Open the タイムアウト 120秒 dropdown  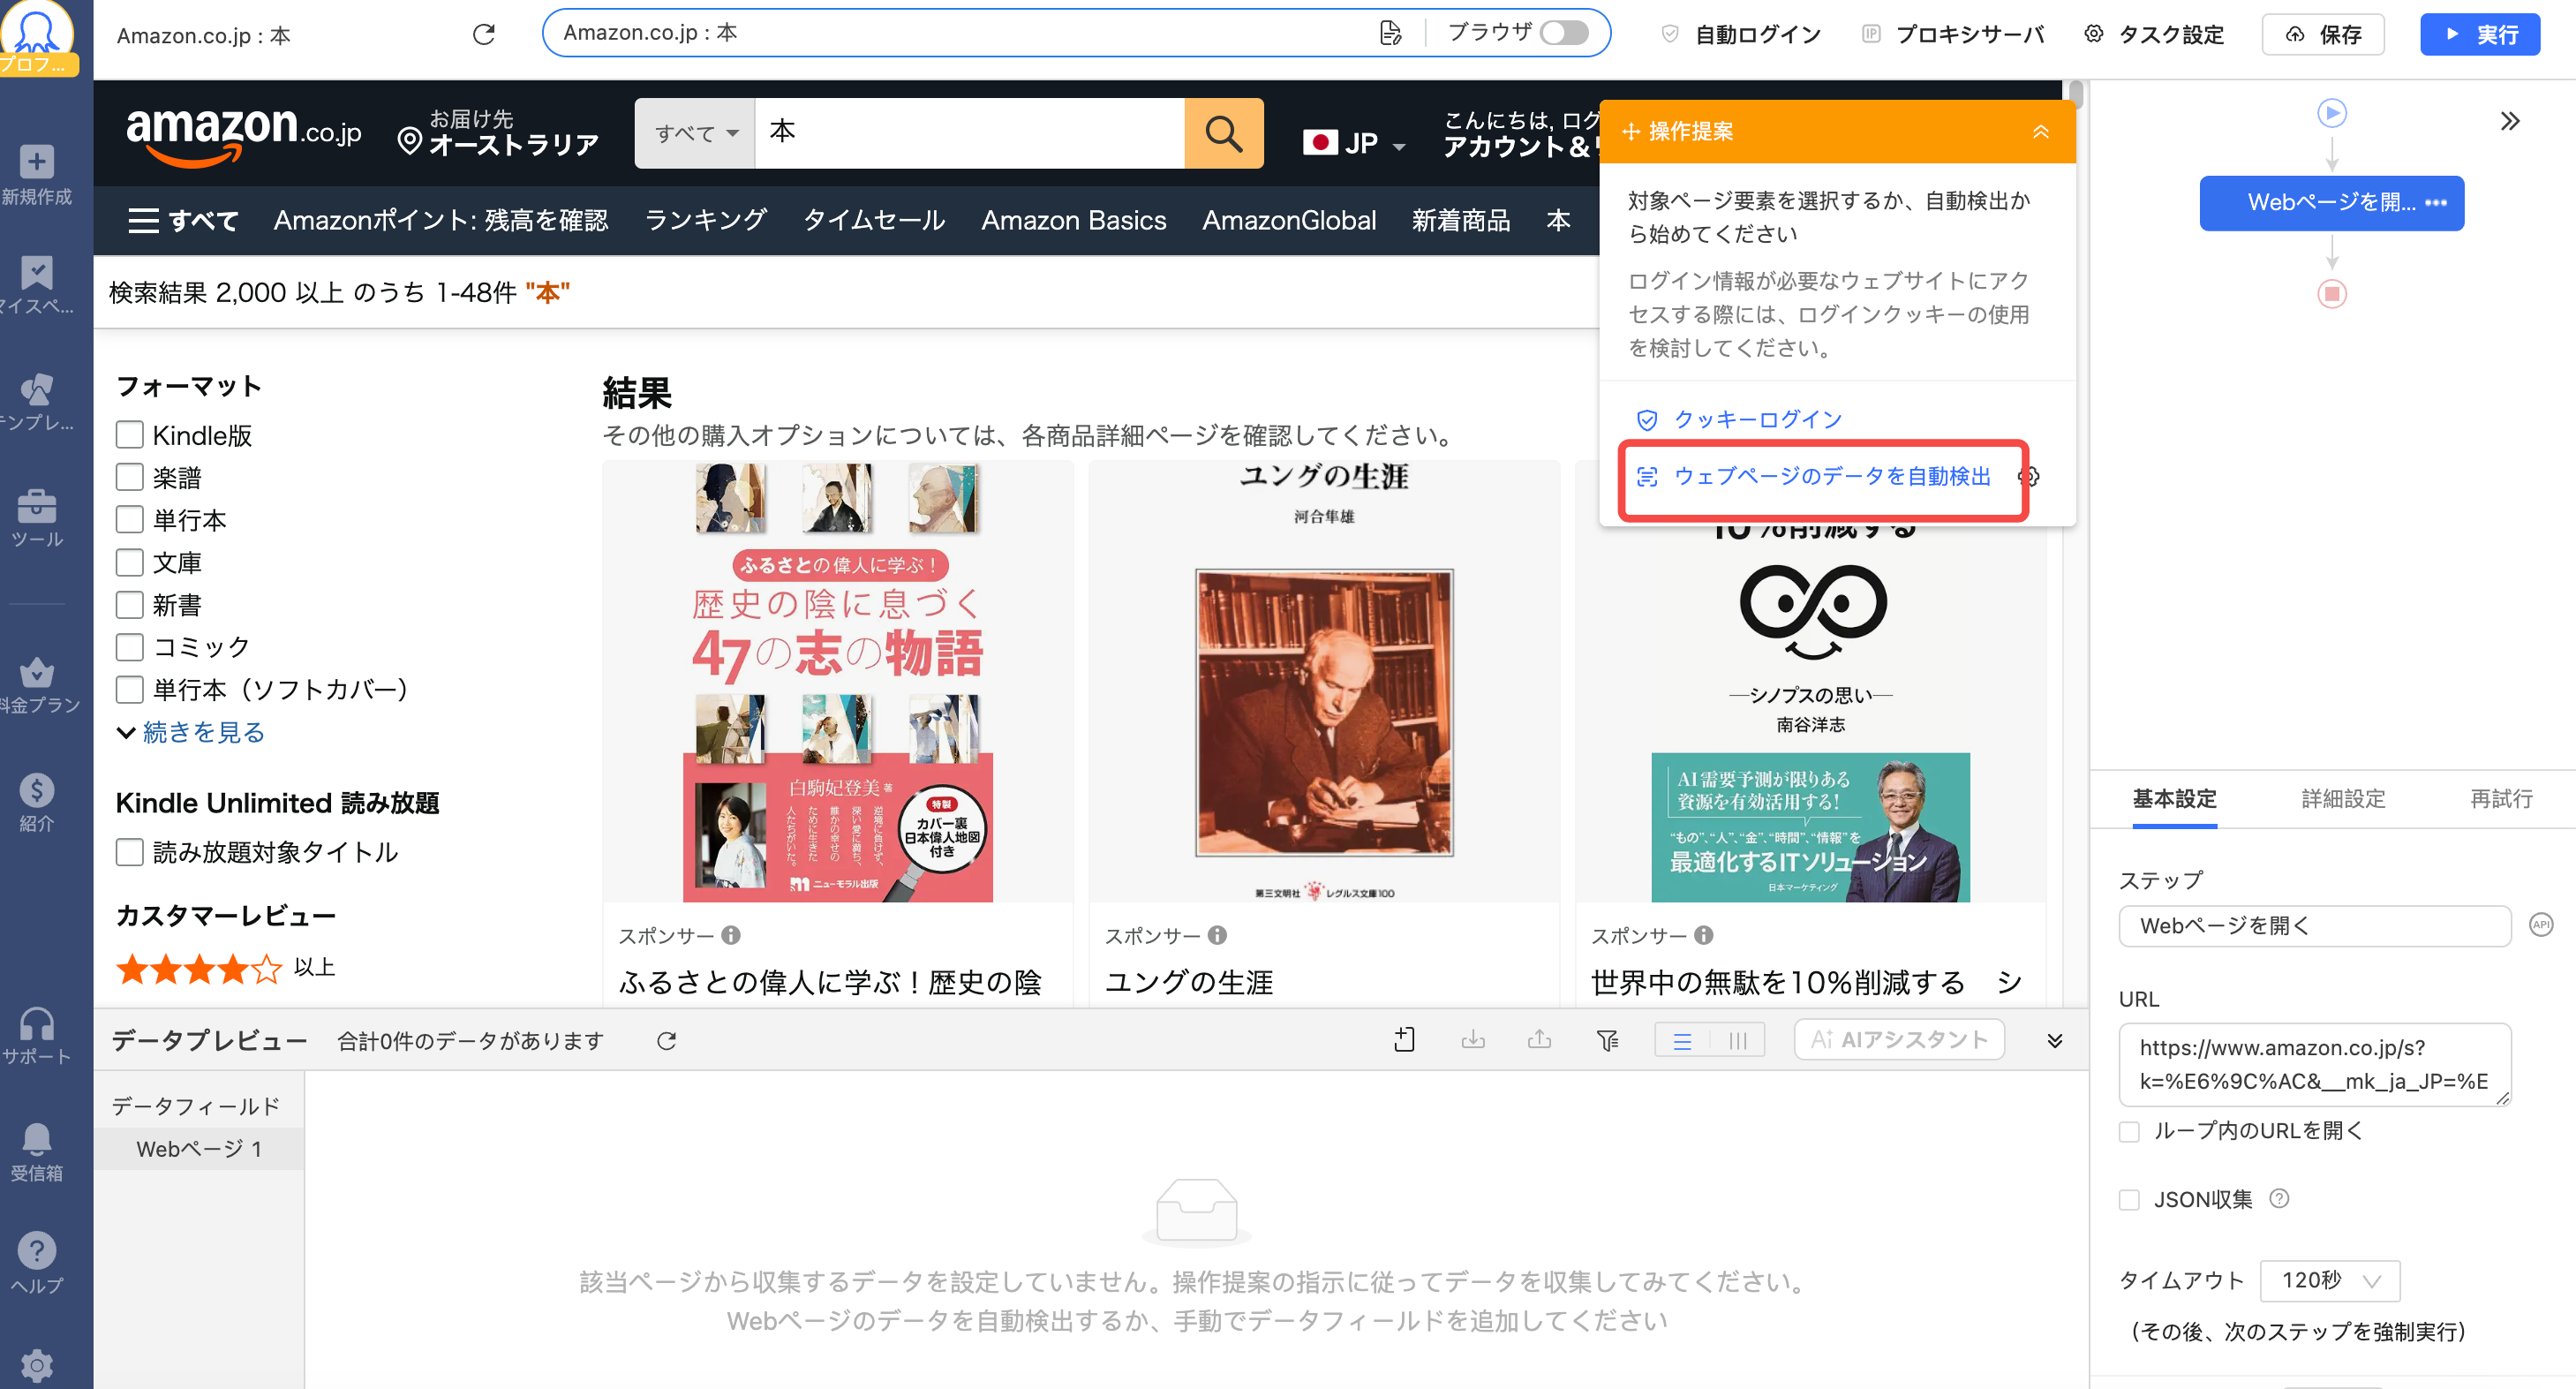pyautogui.click(x=2329, y=1280)
